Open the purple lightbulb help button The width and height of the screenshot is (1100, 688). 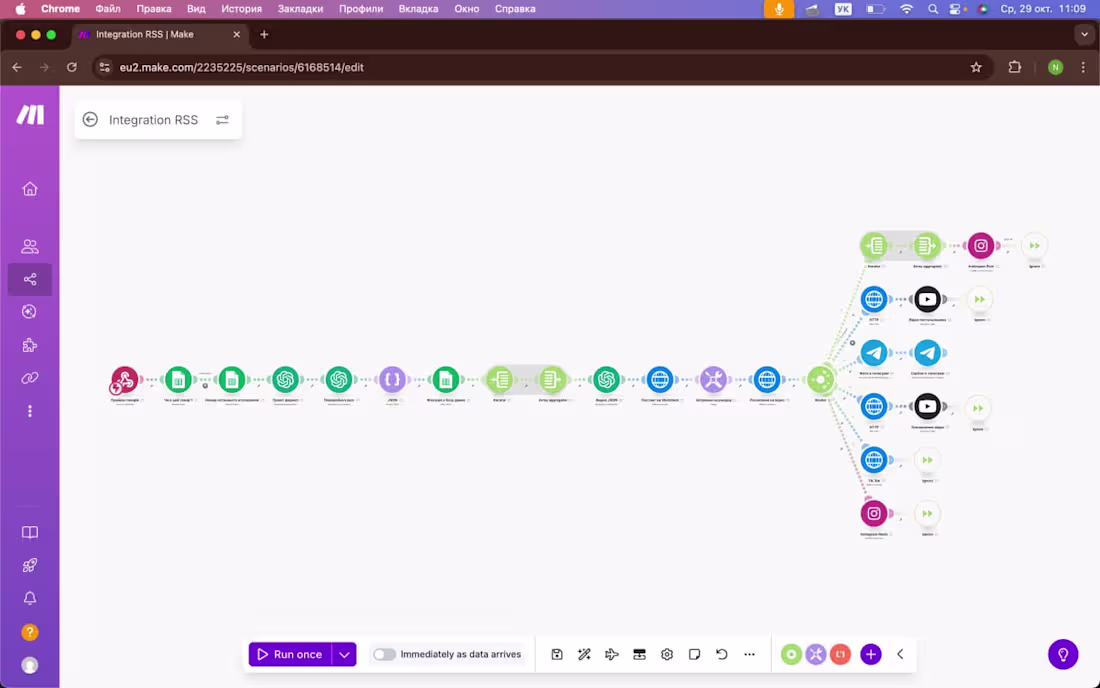pos(1063,654)
